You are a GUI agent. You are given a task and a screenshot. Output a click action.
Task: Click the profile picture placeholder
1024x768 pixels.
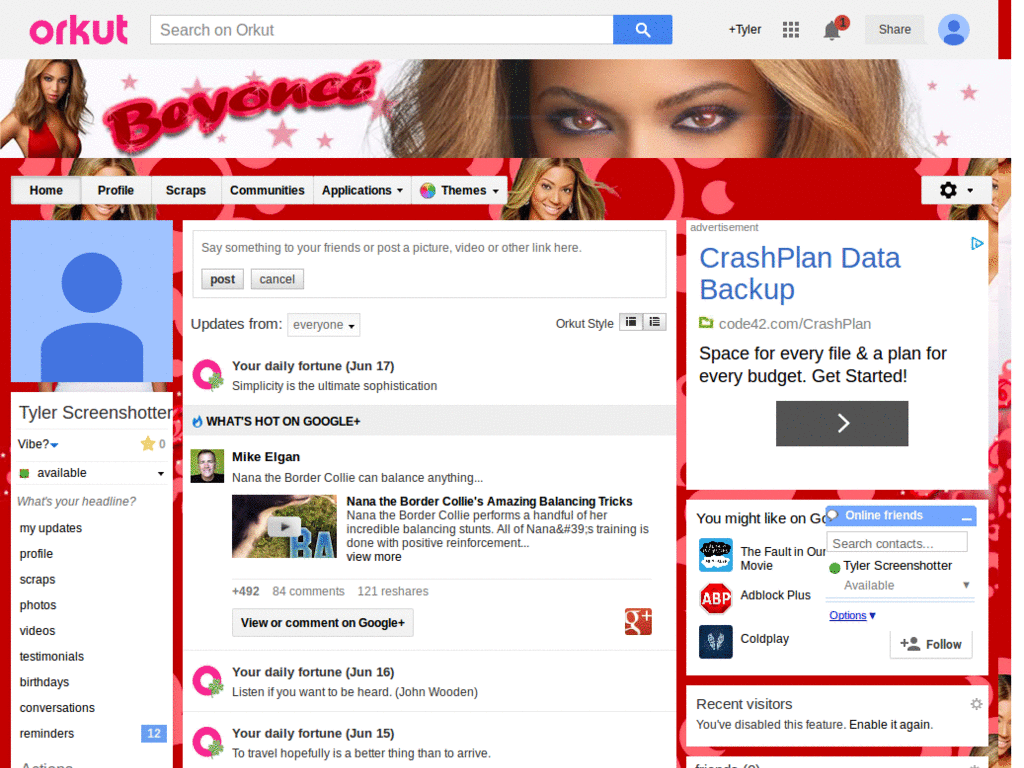coord(92,300)
